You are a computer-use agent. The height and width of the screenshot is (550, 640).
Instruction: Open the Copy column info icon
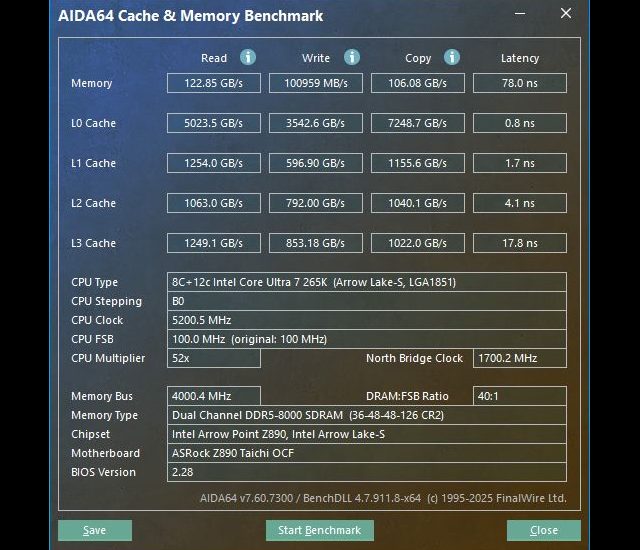(452, 58)
